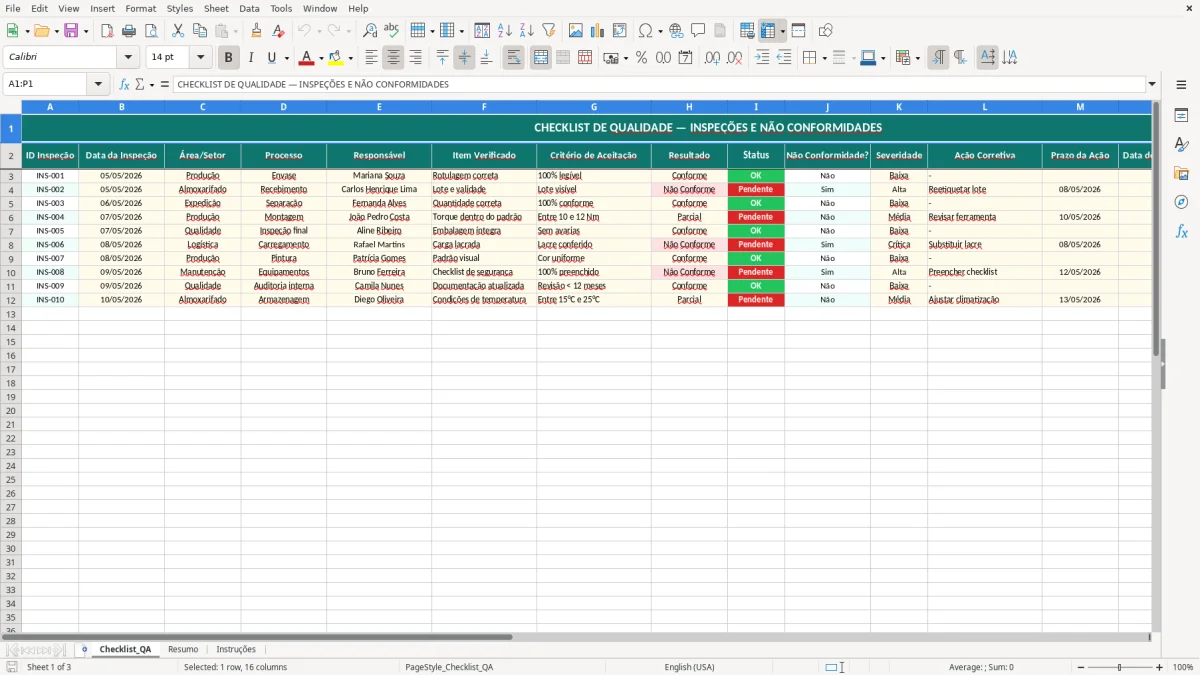Click the Clear Direct Formatting icon
The width and height of the screenshot is (1200, 675).
tap(278, 31)
